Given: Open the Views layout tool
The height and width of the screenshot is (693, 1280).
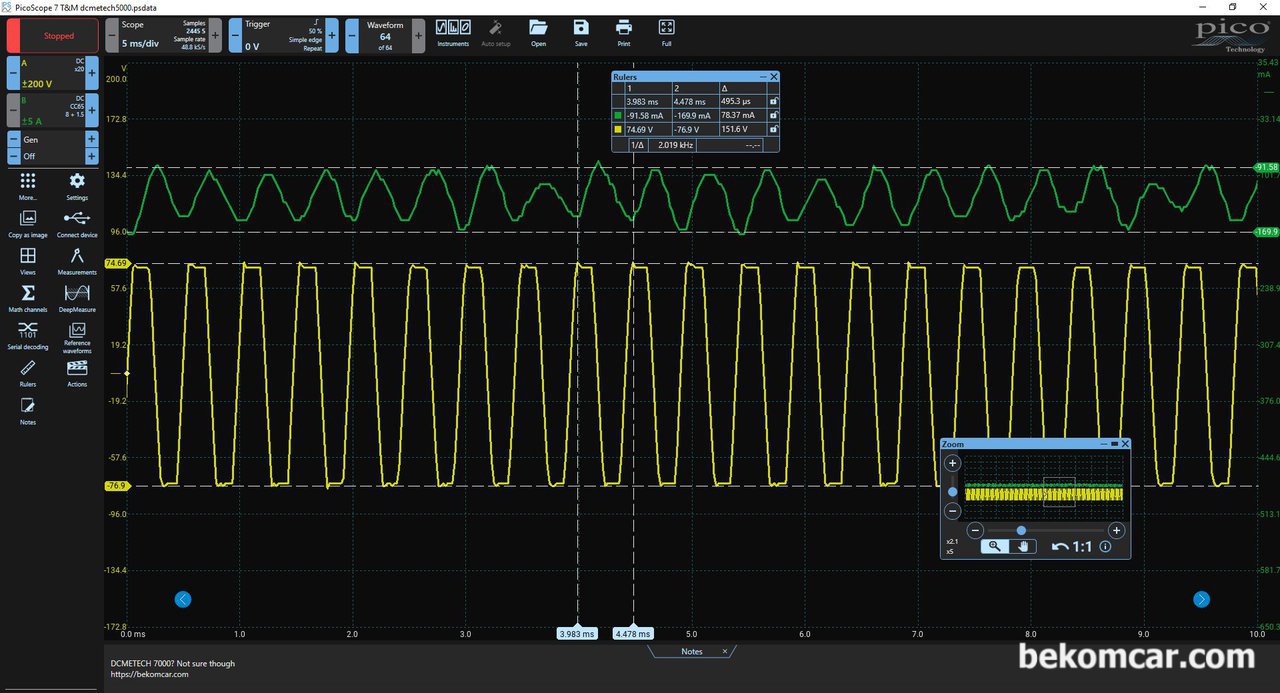Looking at the screenshot, I should click(28, 260).
